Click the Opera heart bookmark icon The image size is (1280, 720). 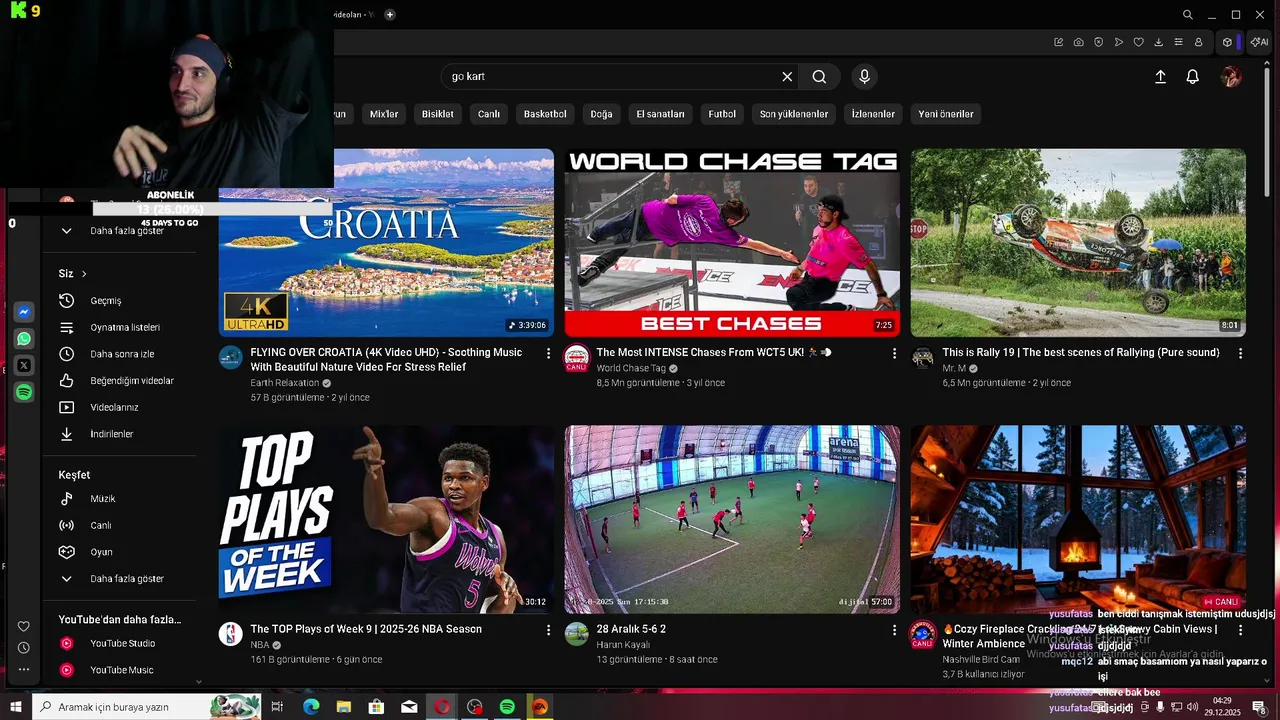1138,42
